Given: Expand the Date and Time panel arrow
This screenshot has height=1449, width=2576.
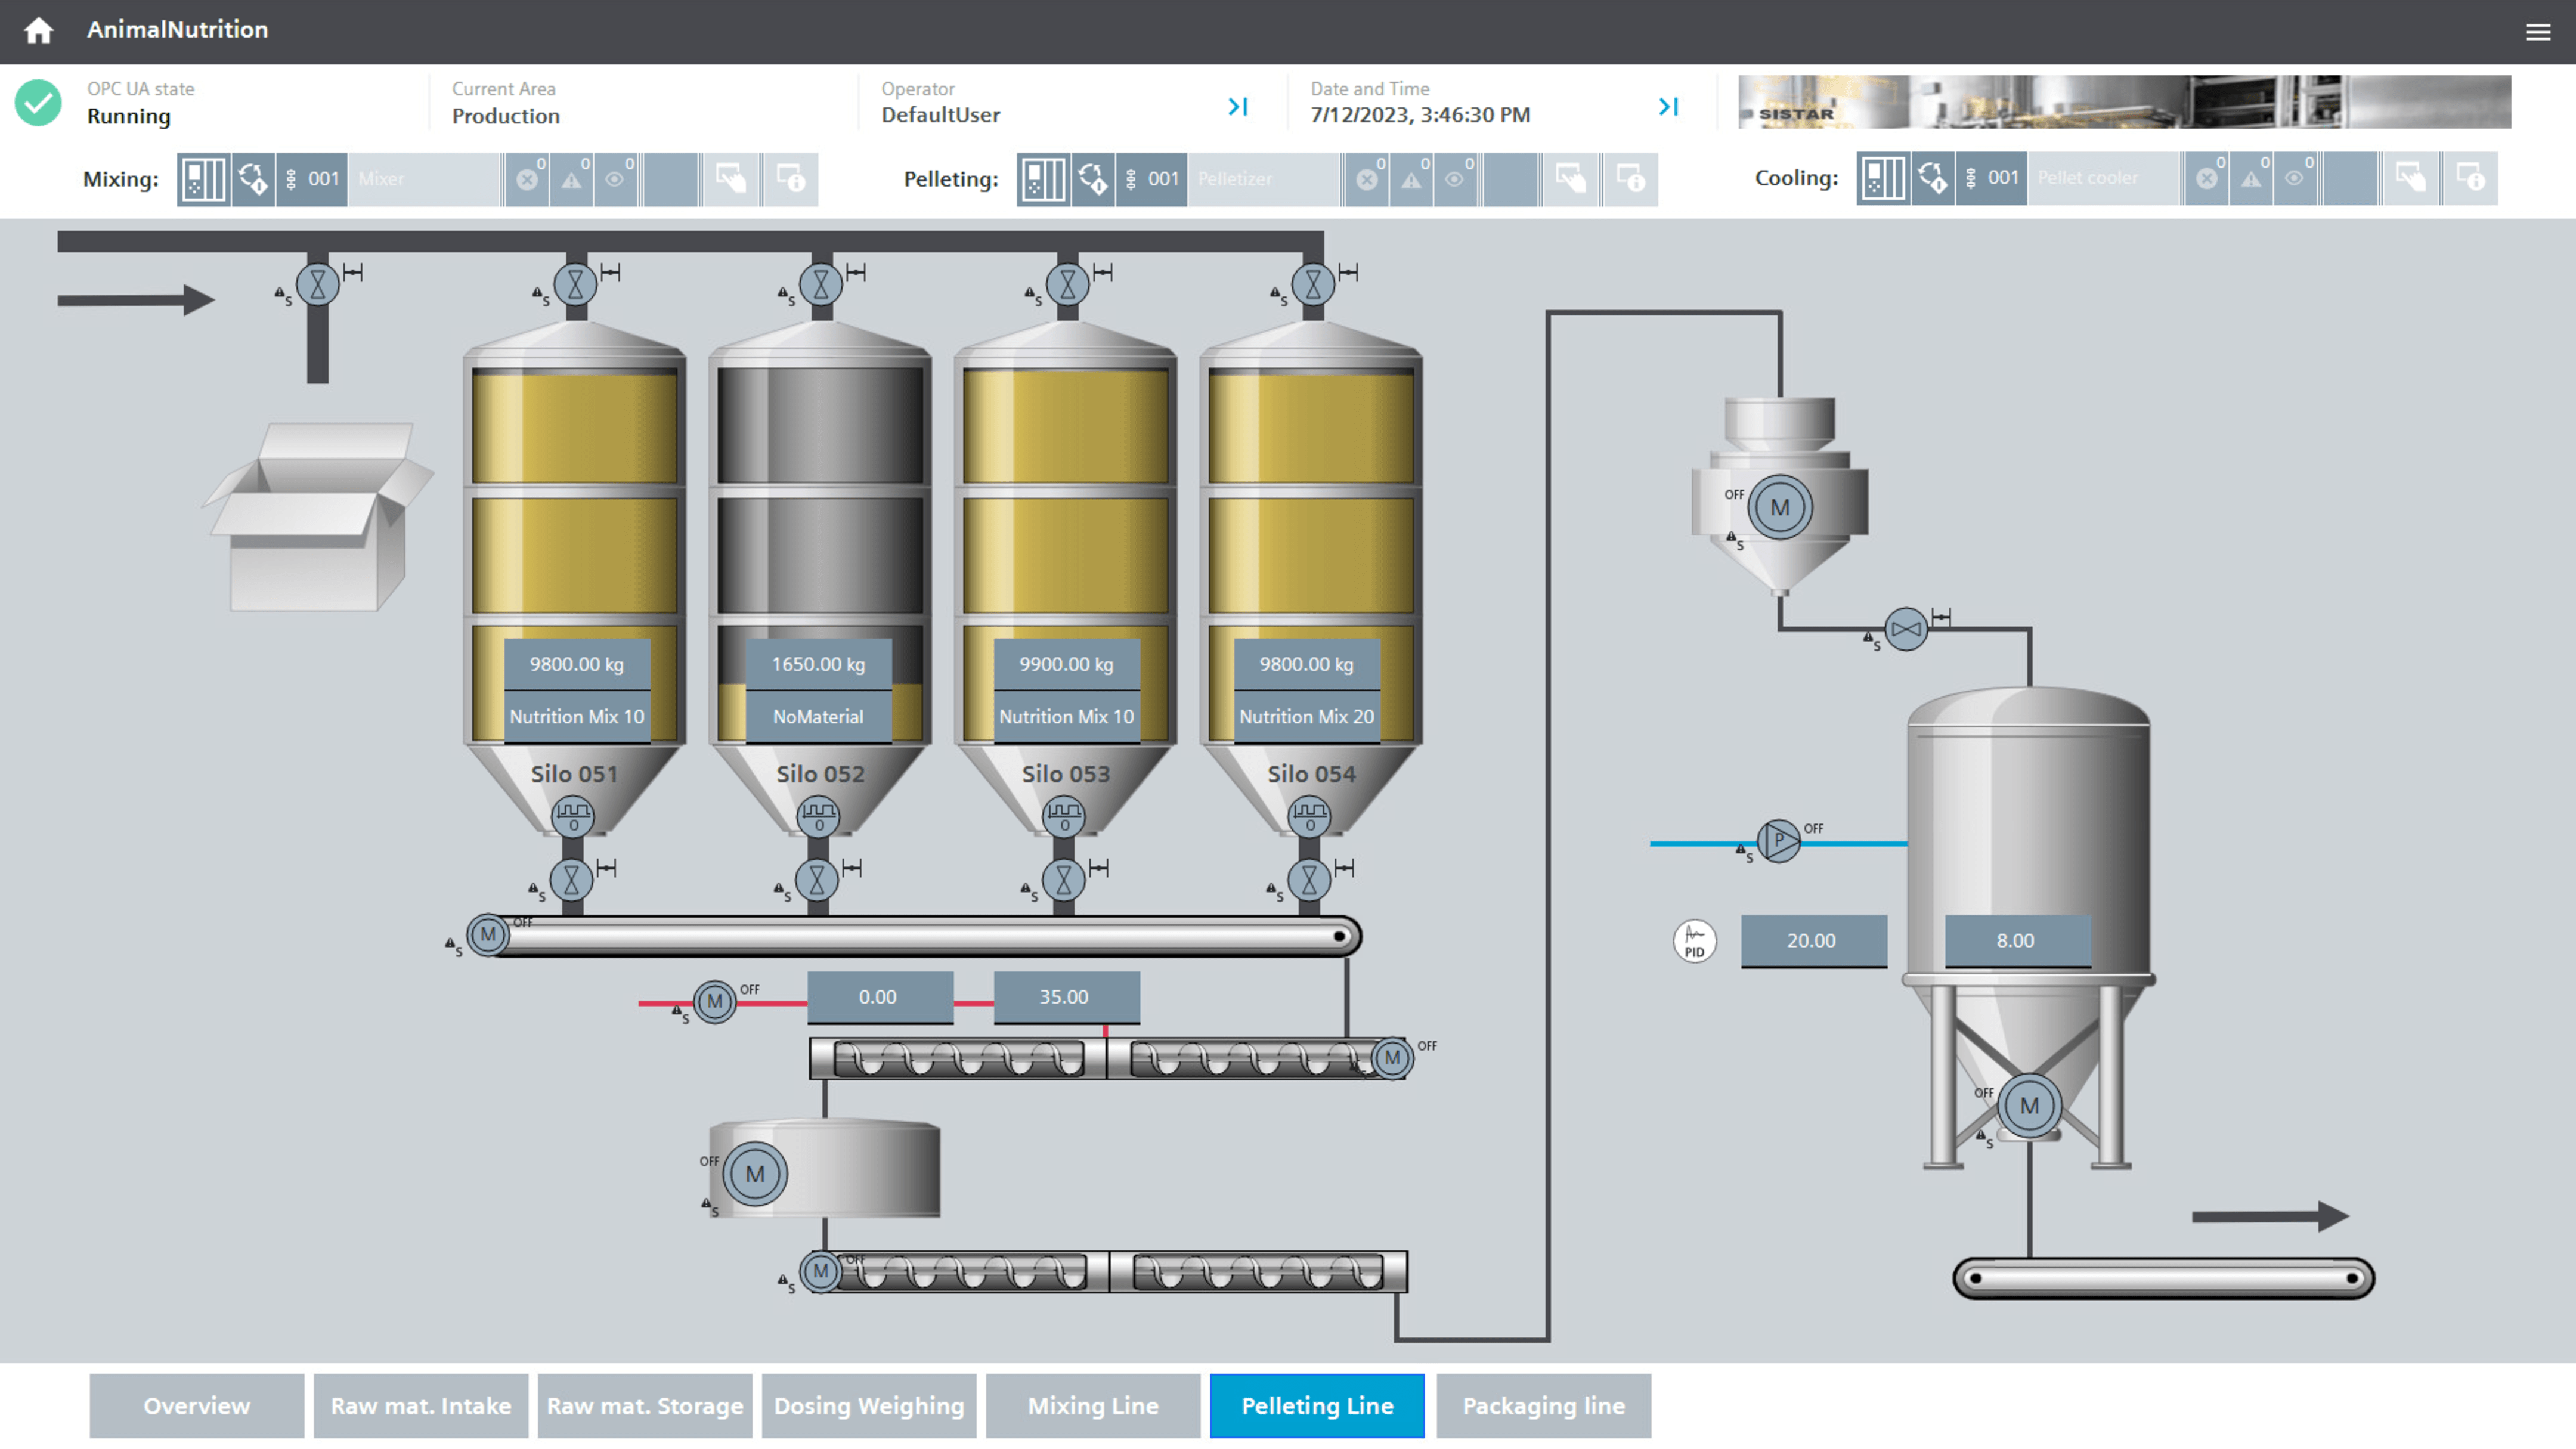Looking at the screenshot, I should pos(1668,106).
